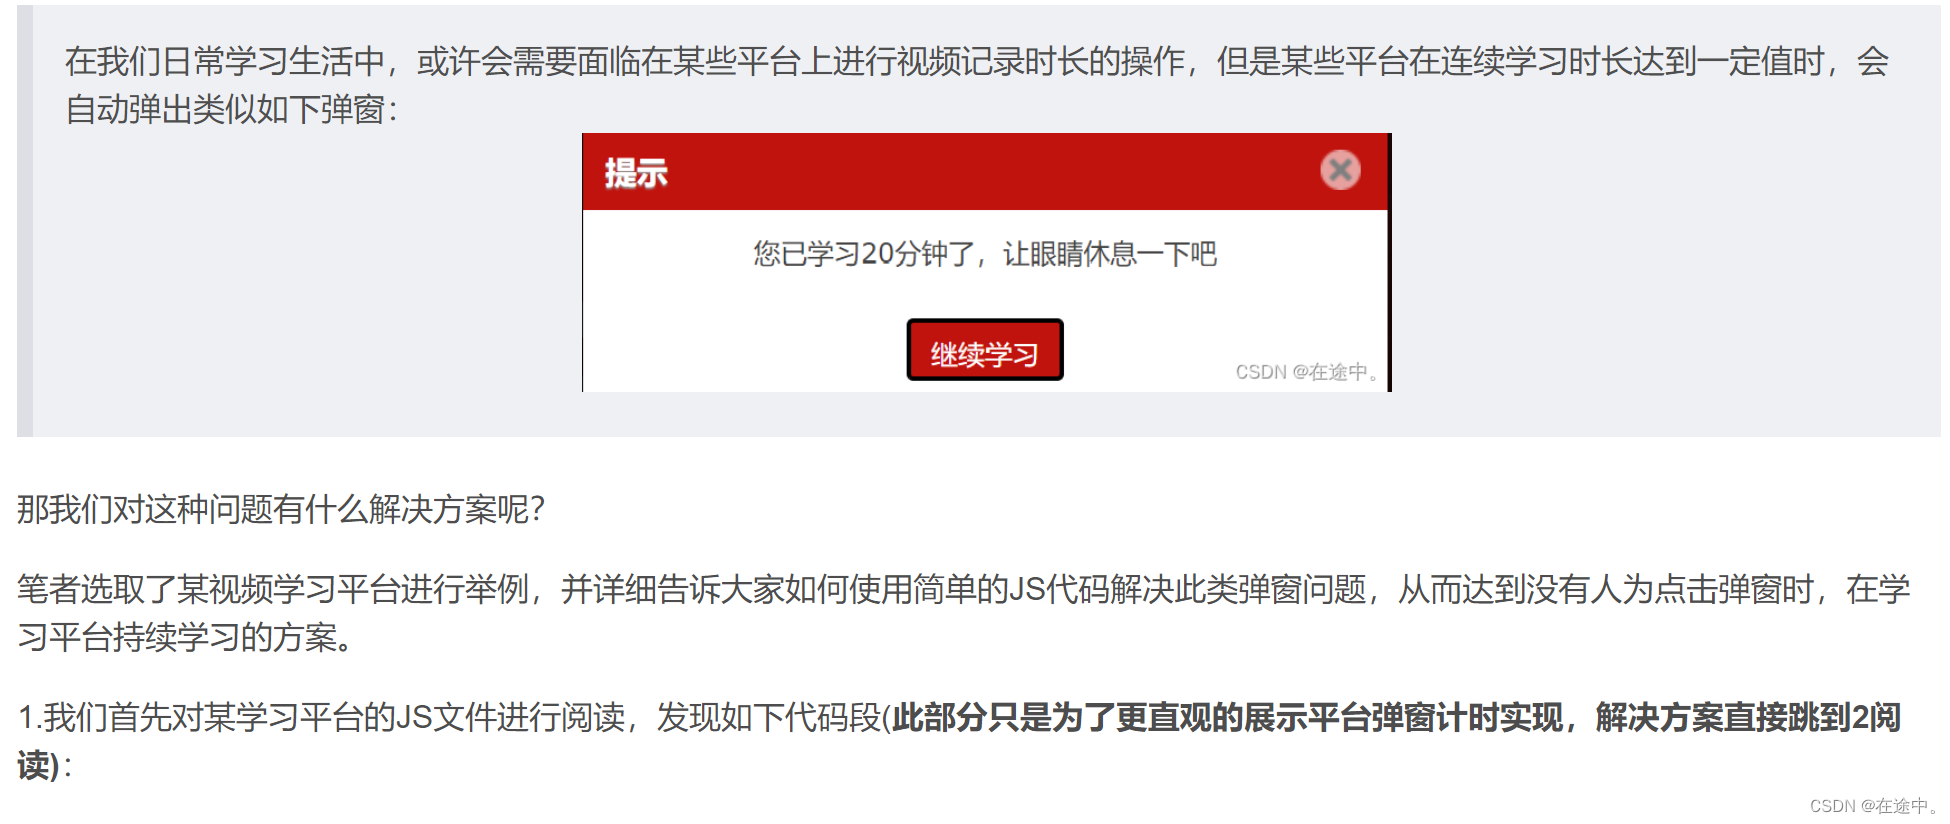Click the paragraph starting 笔者选取了某视频学习平台
Image resolution: width=1950 pixels, height=824 pixels.
964,613
